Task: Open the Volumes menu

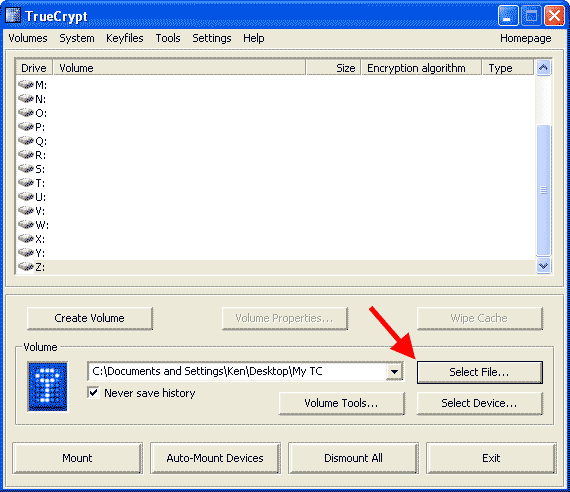Action: pyautogui.click(x=28, y=38)
